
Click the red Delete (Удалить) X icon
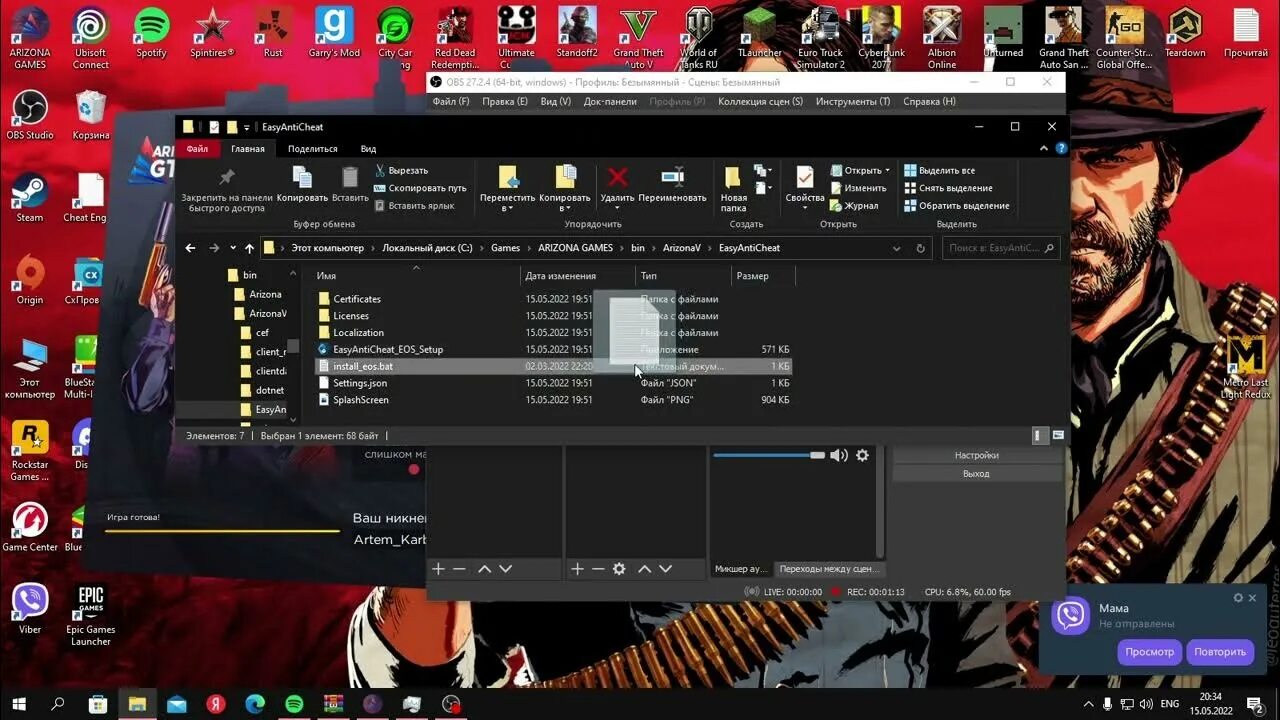point(618,177)
